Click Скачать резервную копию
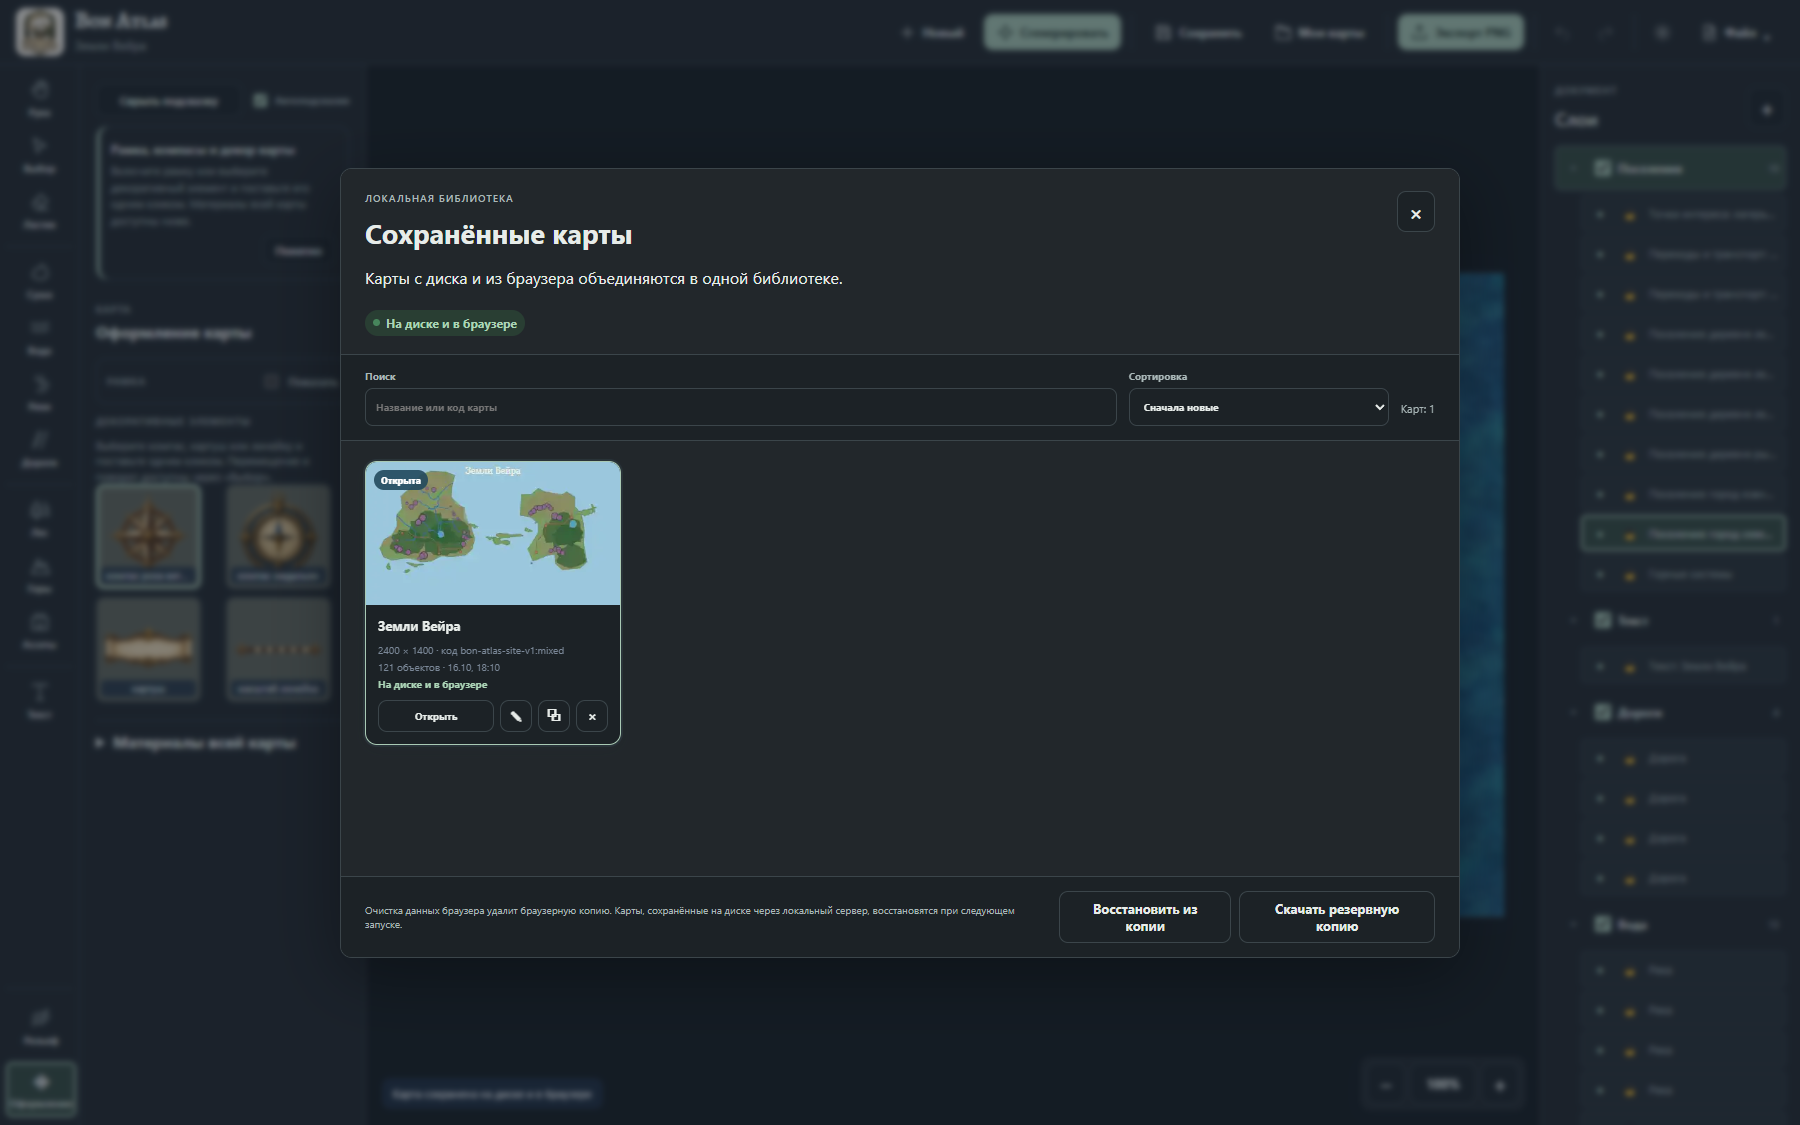The image size is (1800, 1125). [x=1337, y=917]
